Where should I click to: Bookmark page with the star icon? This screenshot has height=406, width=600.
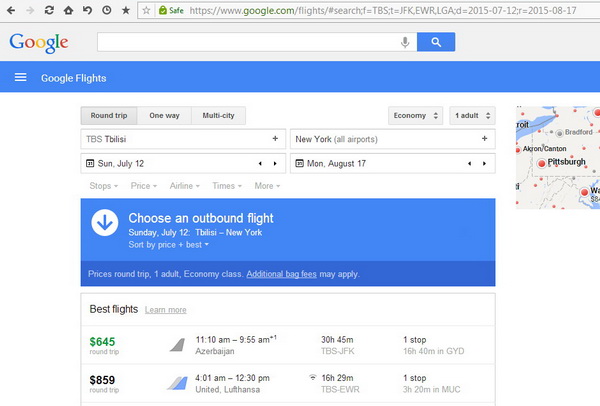tap(125, 10)
